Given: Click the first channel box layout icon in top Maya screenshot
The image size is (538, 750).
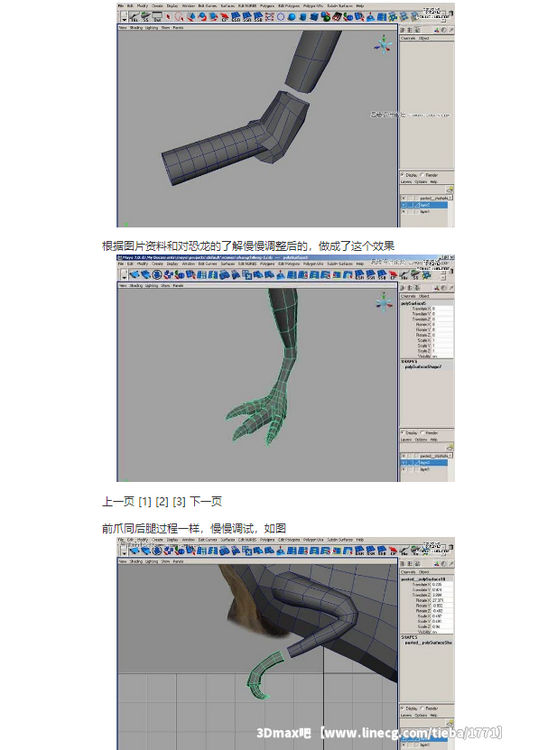Looking at the screenshot, I should pos(402,30).
